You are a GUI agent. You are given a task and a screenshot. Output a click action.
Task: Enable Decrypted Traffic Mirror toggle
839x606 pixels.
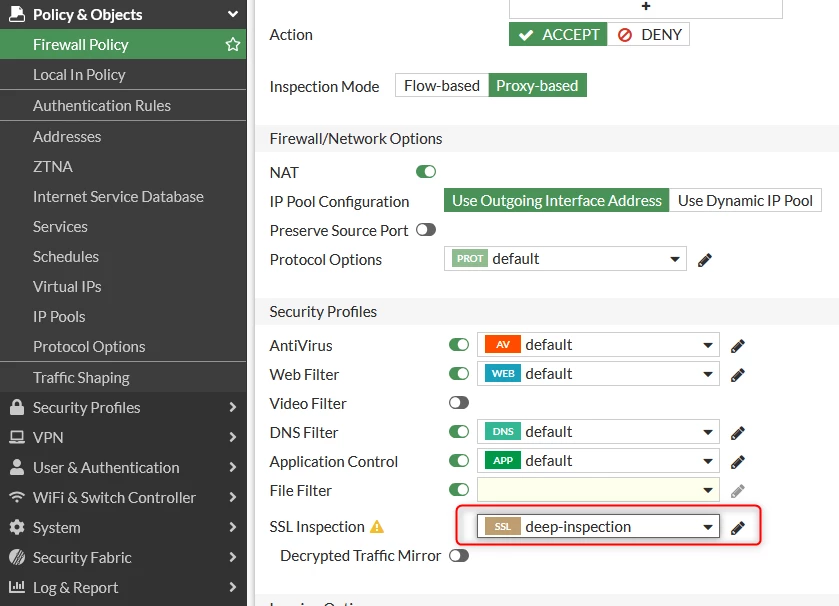[459, 555]
